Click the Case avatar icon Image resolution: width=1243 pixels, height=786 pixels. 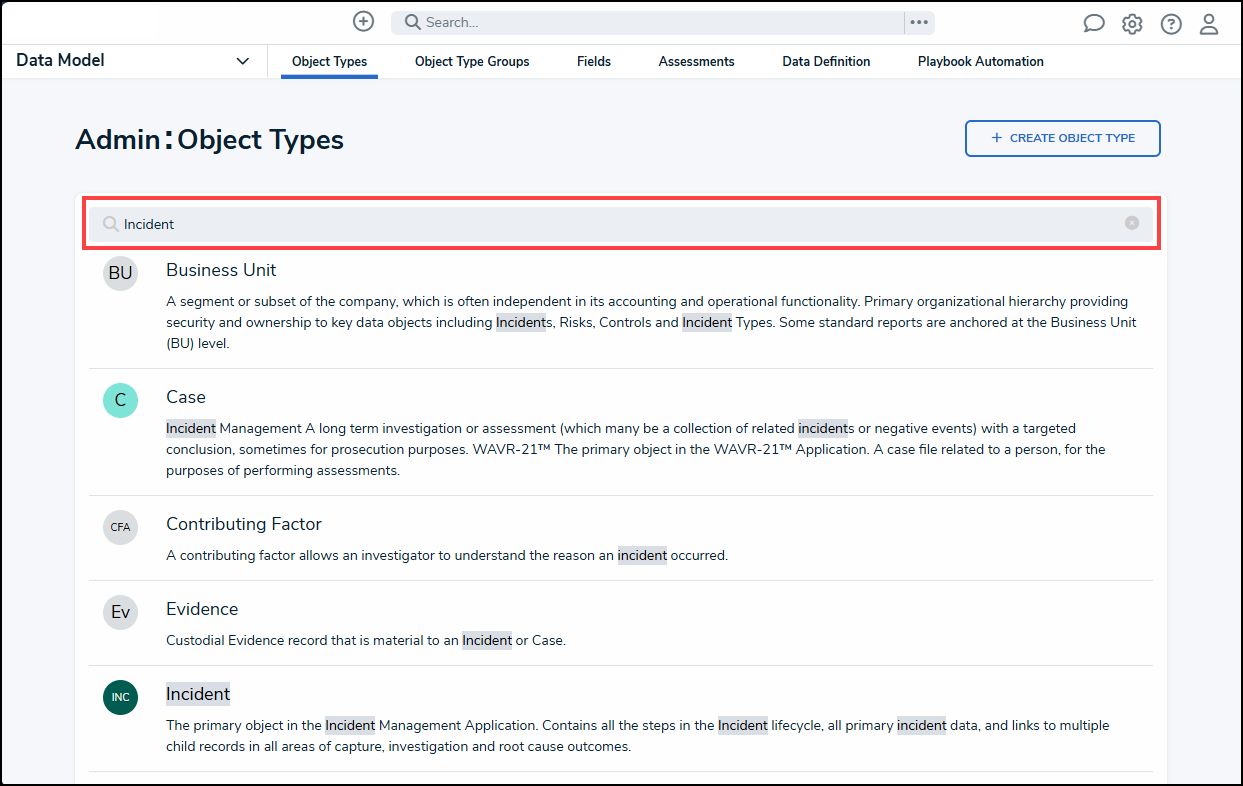(120, 400)
